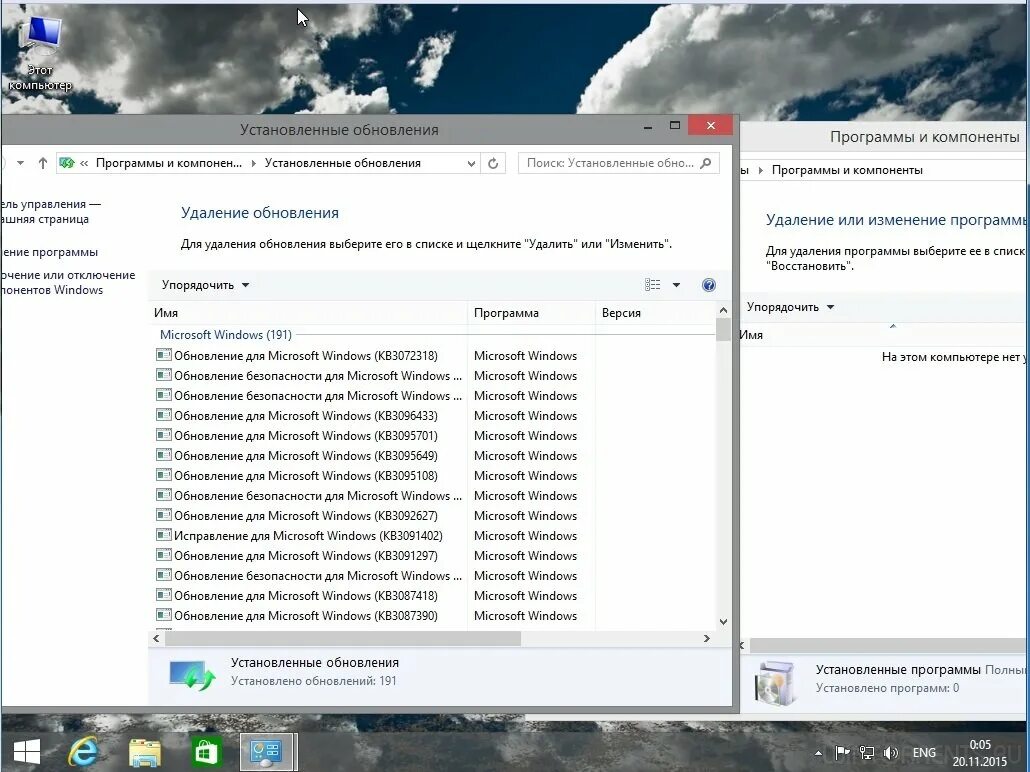Open the Windows Start button

click(x=27, y=752)
